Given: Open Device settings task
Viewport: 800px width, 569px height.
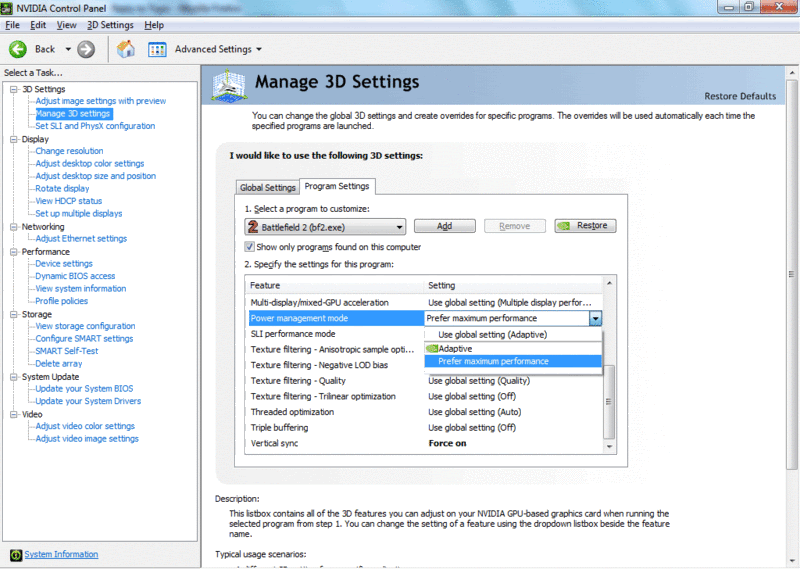Looking at the screenshot, I should coord(64,264).
